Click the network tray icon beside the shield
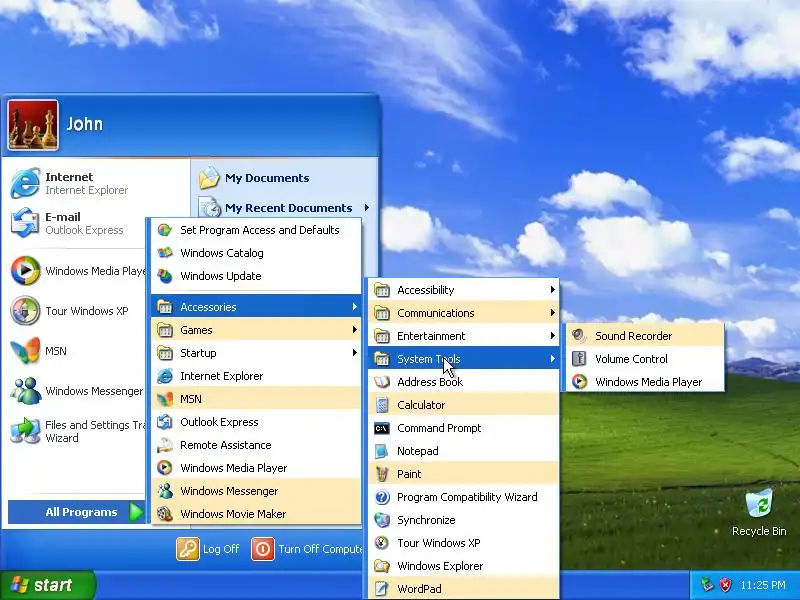 pyautogui.click(x=707, y=585)
